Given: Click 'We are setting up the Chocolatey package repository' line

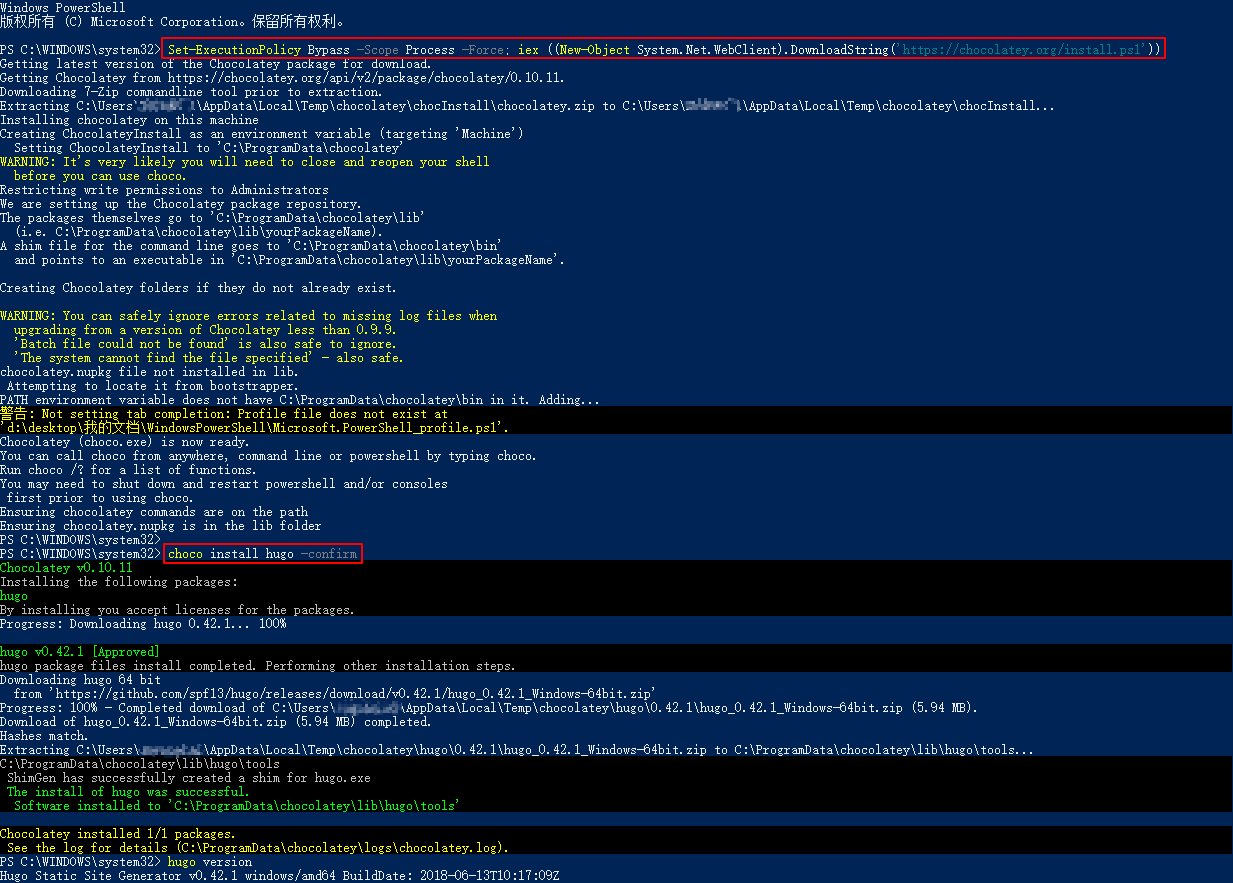Looking at the screenshot, I should 181,203.
